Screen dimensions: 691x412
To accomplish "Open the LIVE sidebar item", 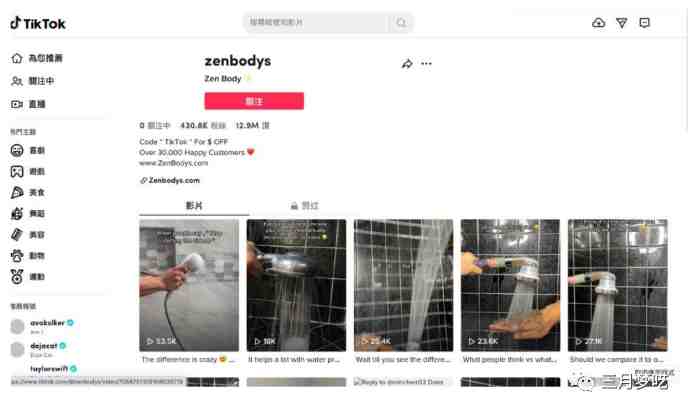I will 28,104.
